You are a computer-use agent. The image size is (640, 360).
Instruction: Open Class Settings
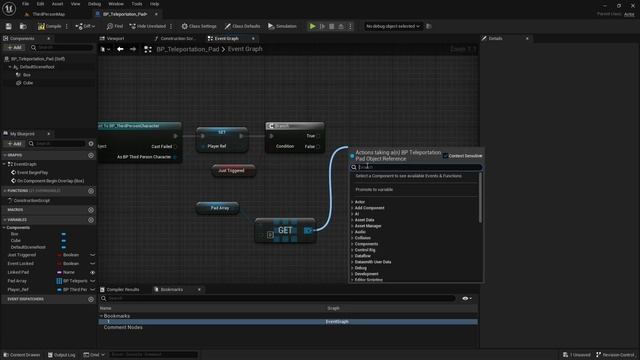click(x=199, y=26)
